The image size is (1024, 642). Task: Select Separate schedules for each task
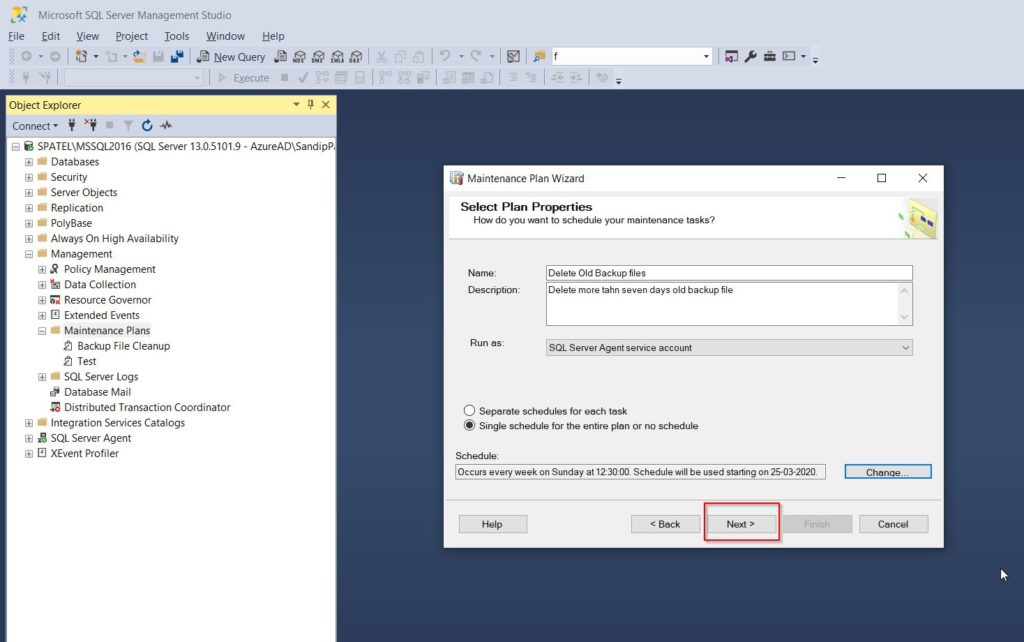[469, 411]
